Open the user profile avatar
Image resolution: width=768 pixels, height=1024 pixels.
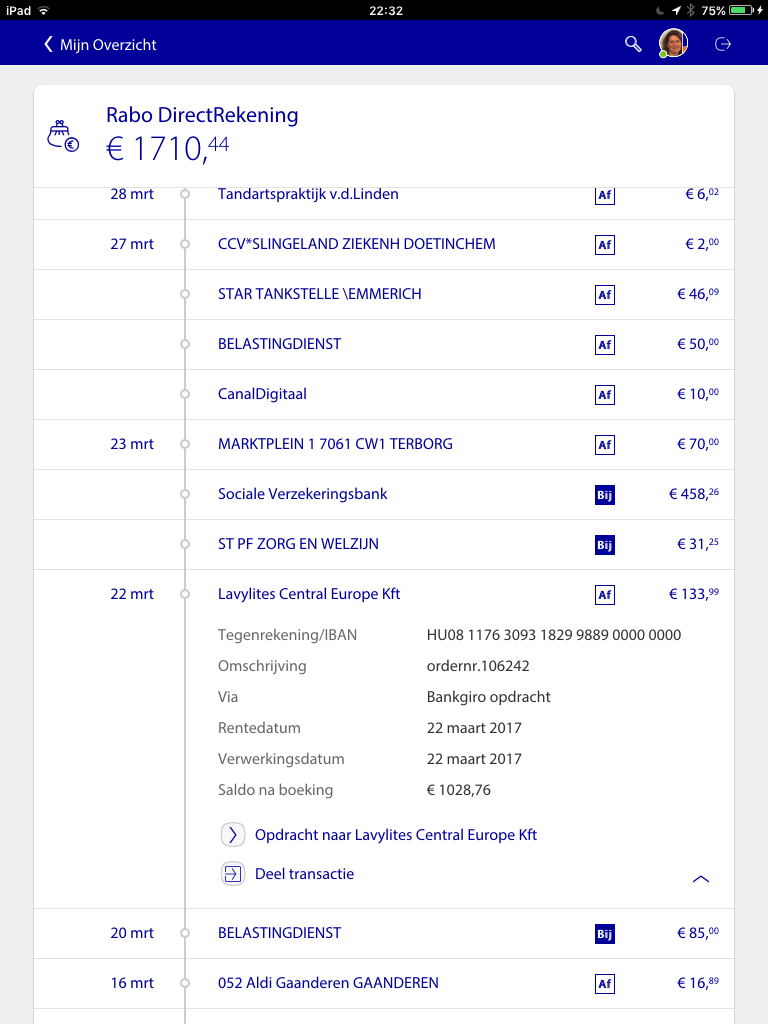click(673, 43)
